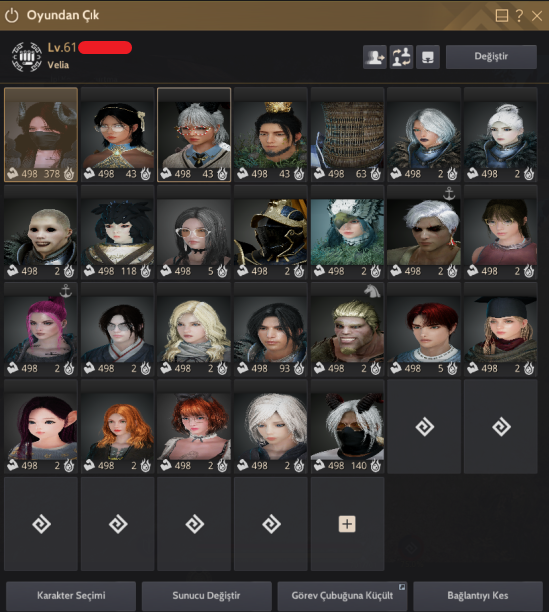Select the horned masked character with 378 energy
549x612 pixels.
(41, 135)
